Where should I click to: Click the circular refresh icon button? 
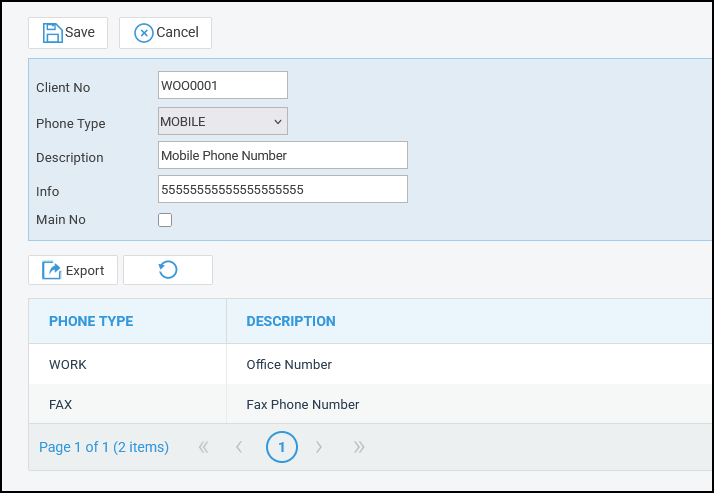coord(168,270)
